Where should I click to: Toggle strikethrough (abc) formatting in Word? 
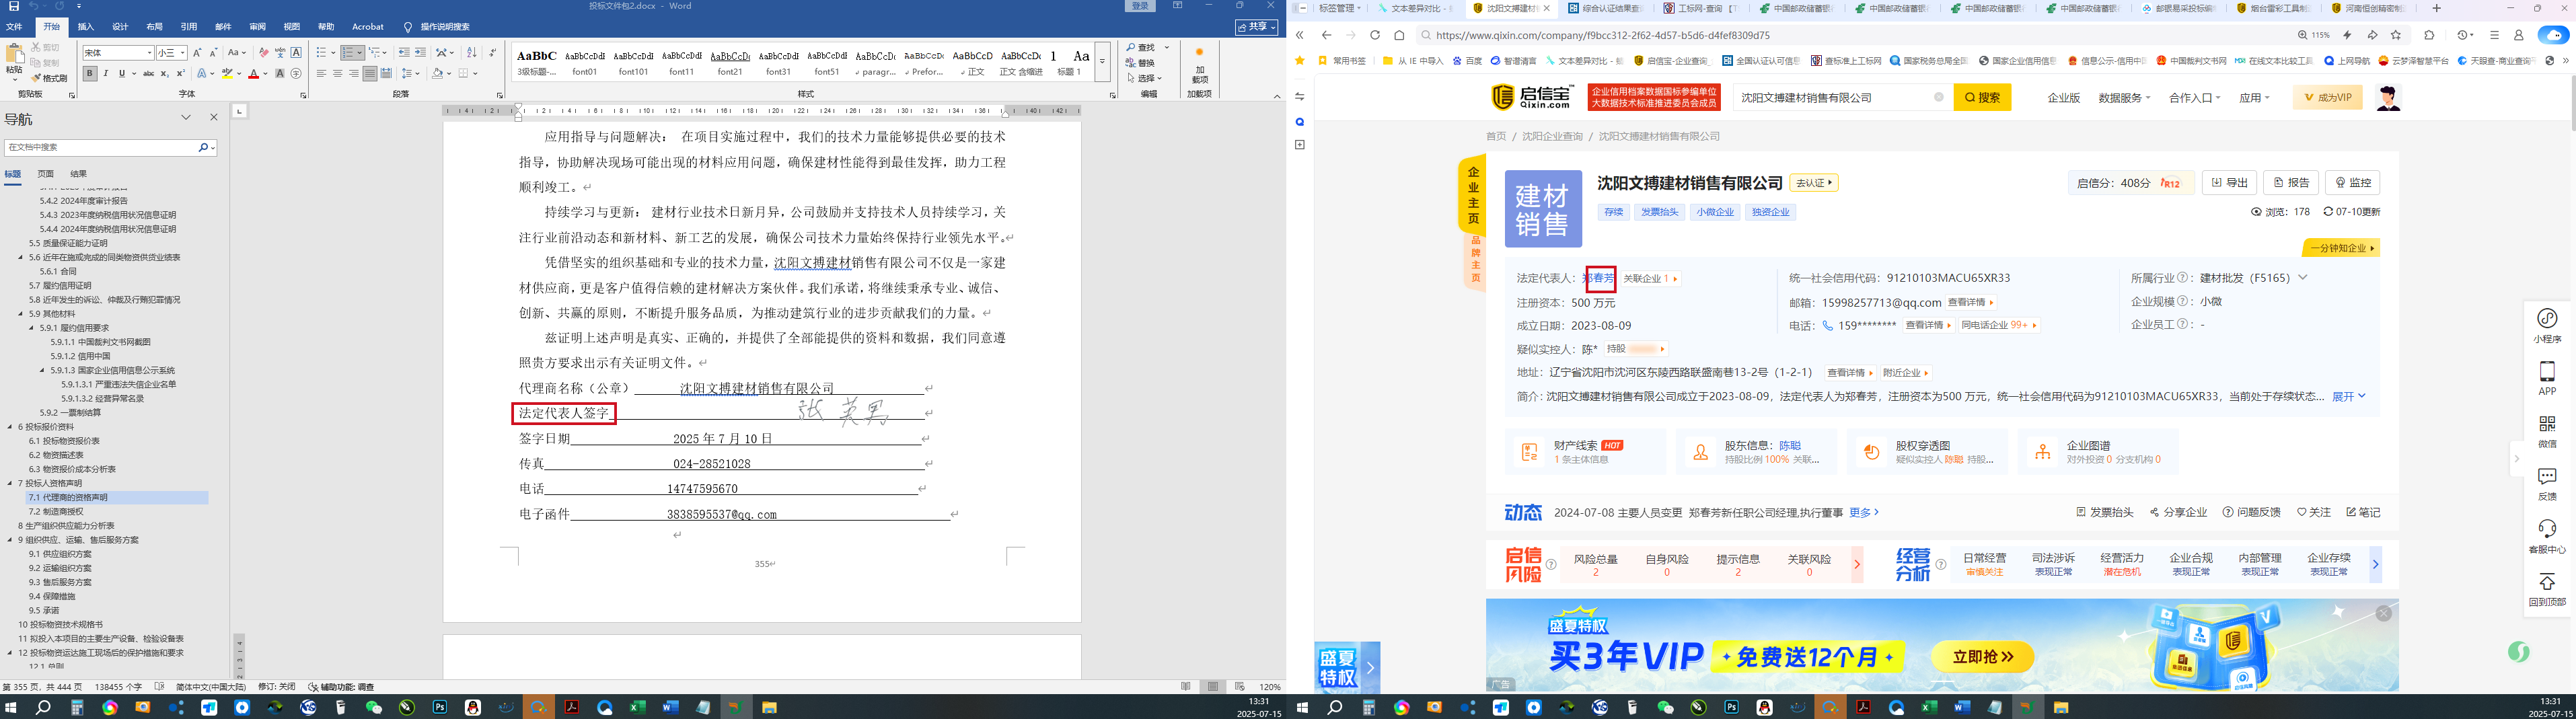[x=148, y=73]
